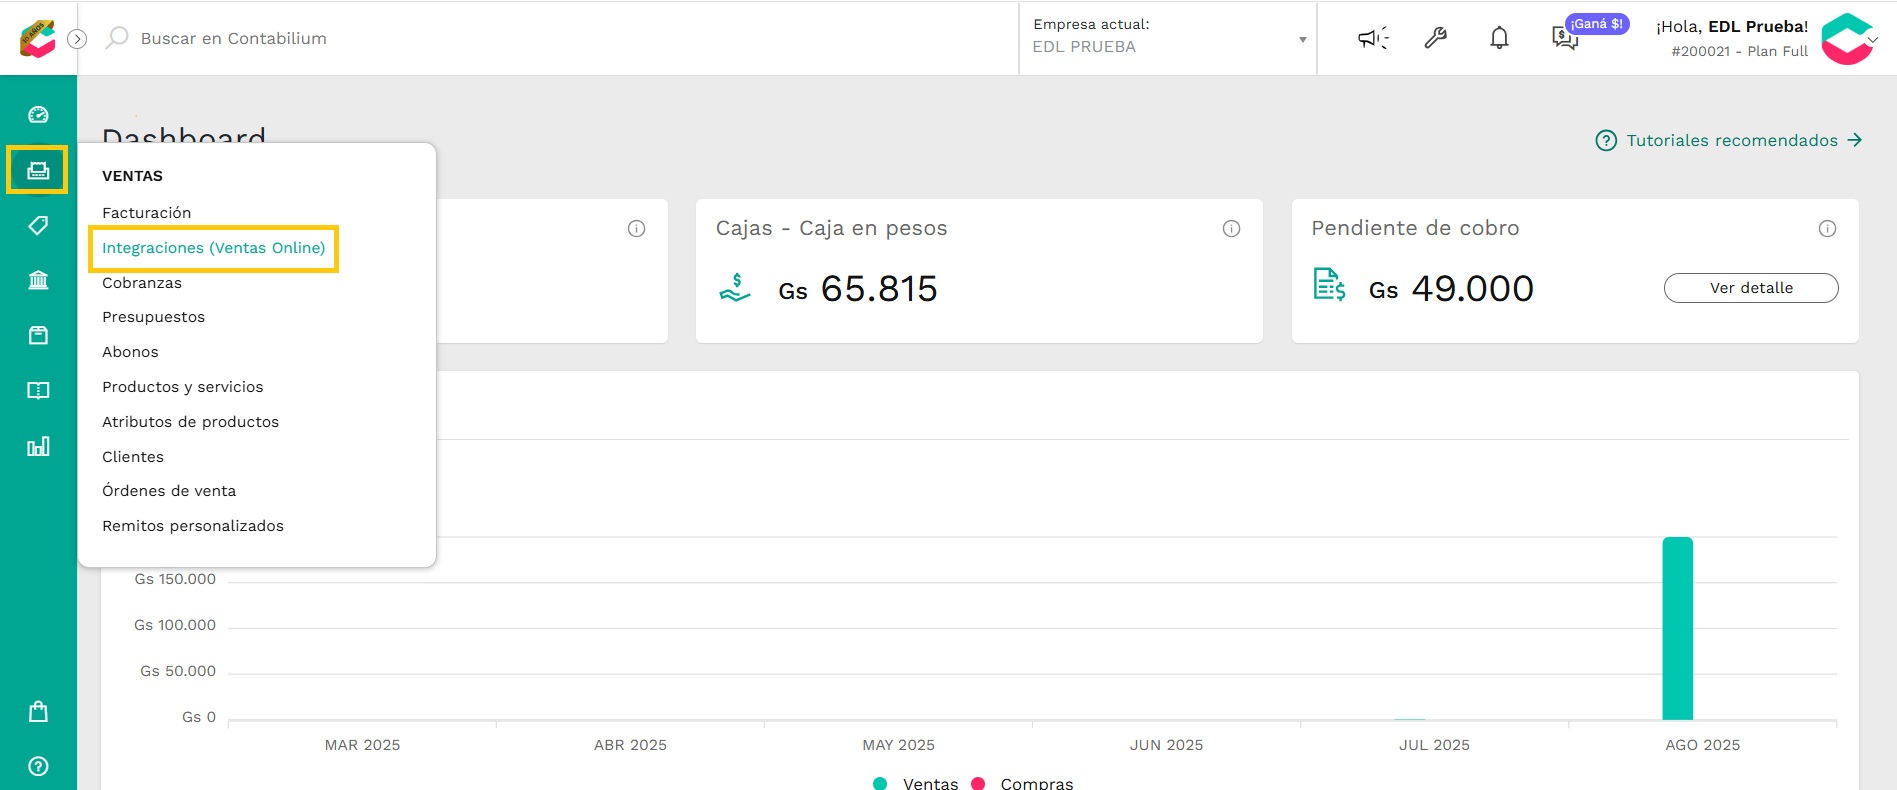This screenshot has height=790, width=1897.
Task: Select Facturación in the Ventas menu
Action: click(146, 213)
